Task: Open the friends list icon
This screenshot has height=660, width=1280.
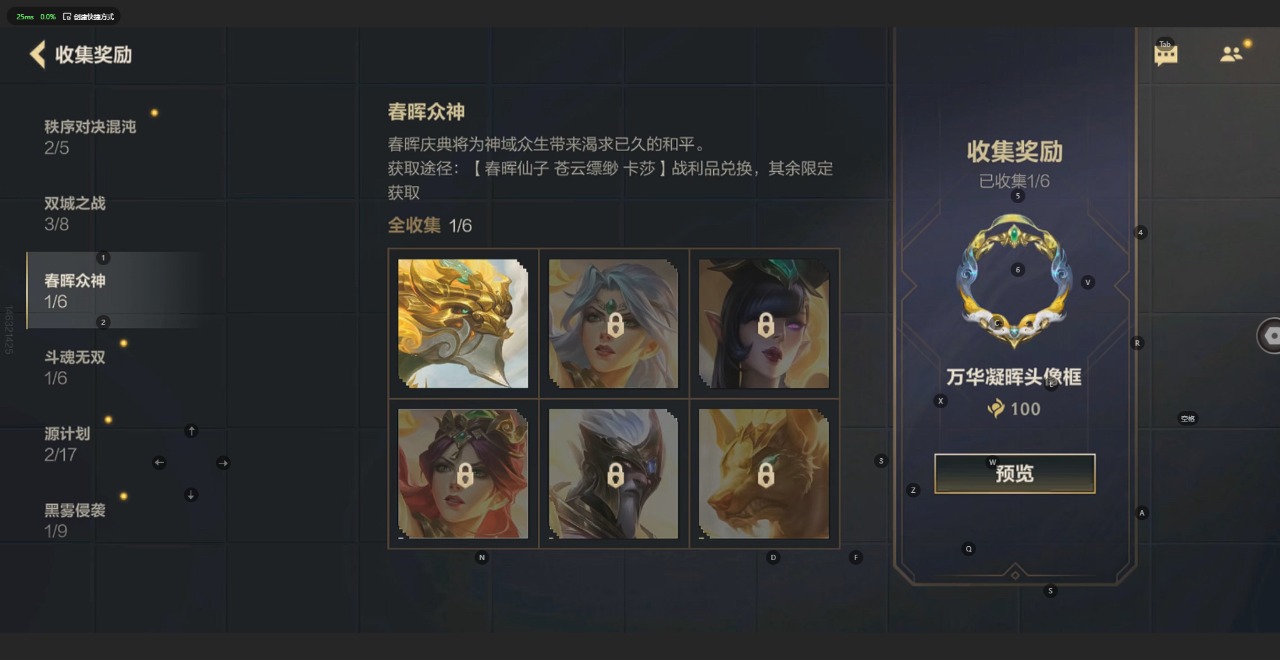Action: (1231, 54)
